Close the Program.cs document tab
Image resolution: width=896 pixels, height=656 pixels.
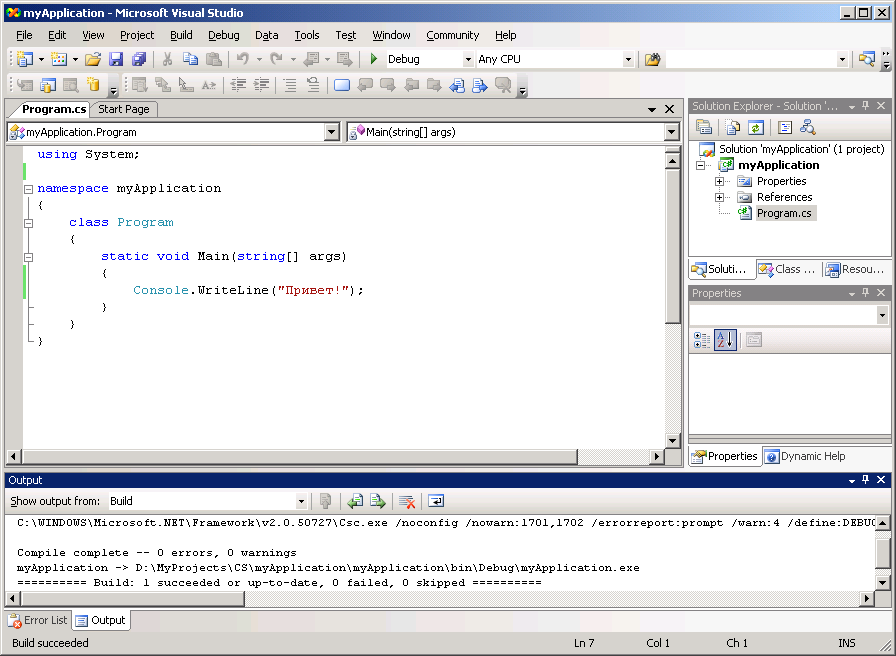click(670, 109)
